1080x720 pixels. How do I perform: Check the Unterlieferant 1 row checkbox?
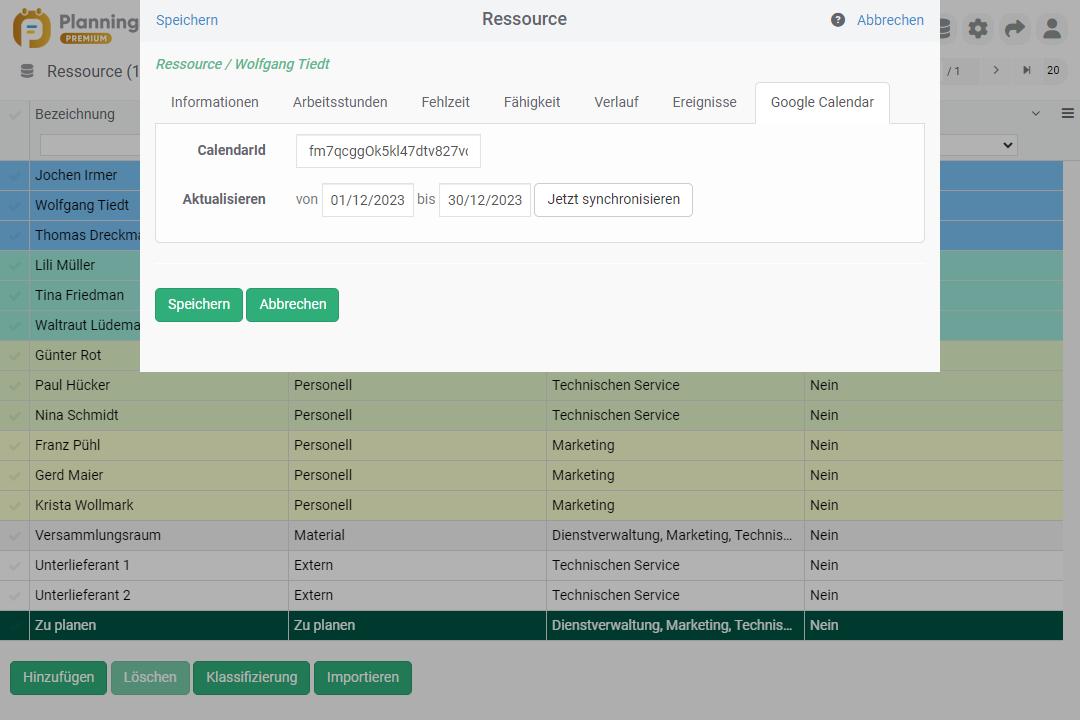coord(15,566)
